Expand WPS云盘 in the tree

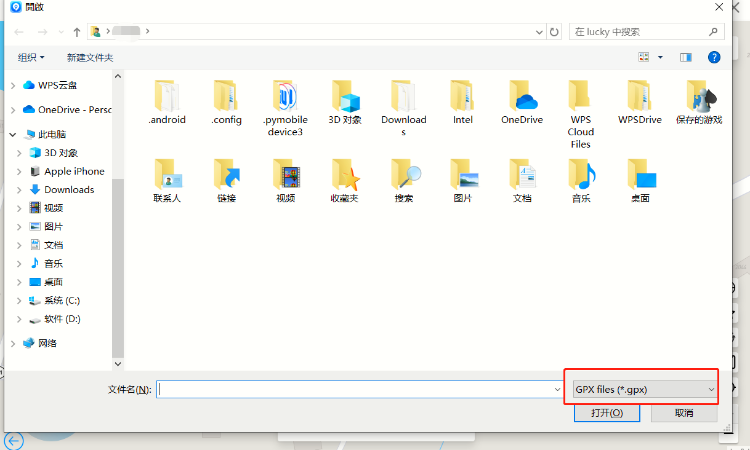[13, 86]
